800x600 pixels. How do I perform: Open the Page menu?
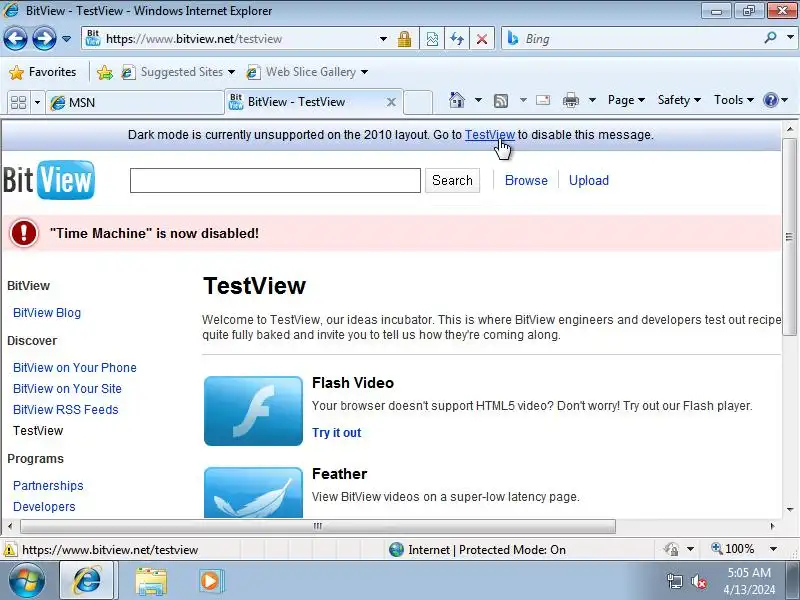[x=626, y=100]
